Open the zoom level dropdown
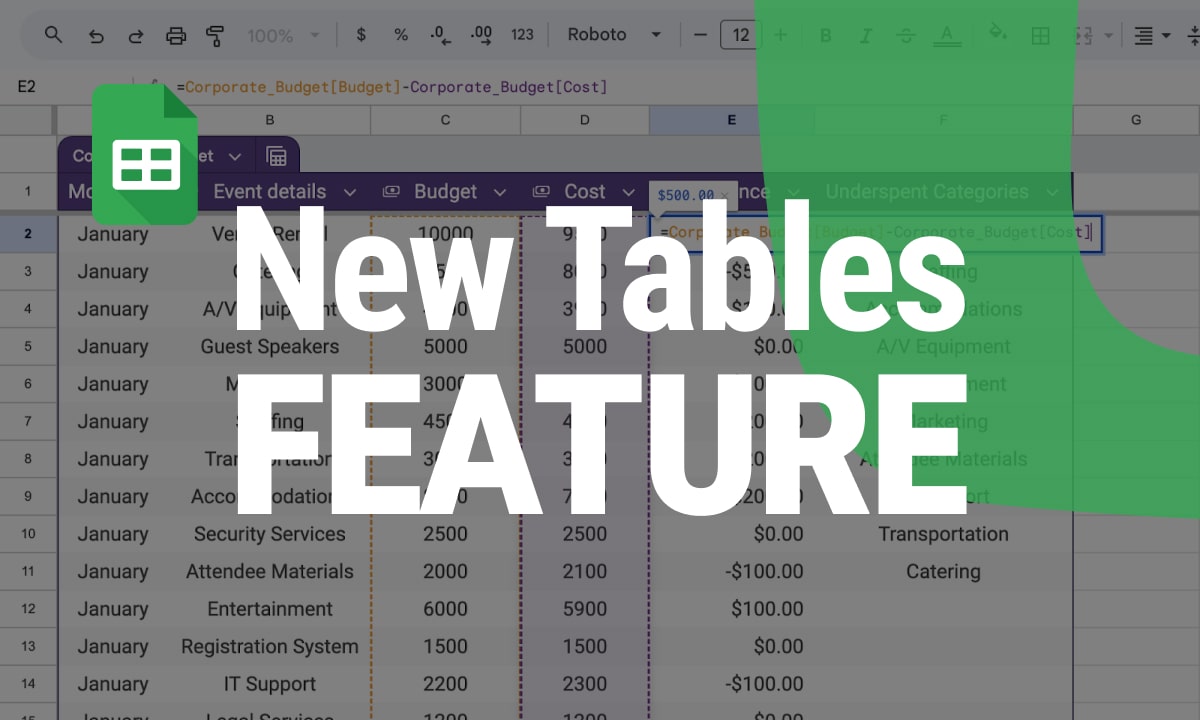The width and height of the screenshot is (1200, 720). [283, 34]
